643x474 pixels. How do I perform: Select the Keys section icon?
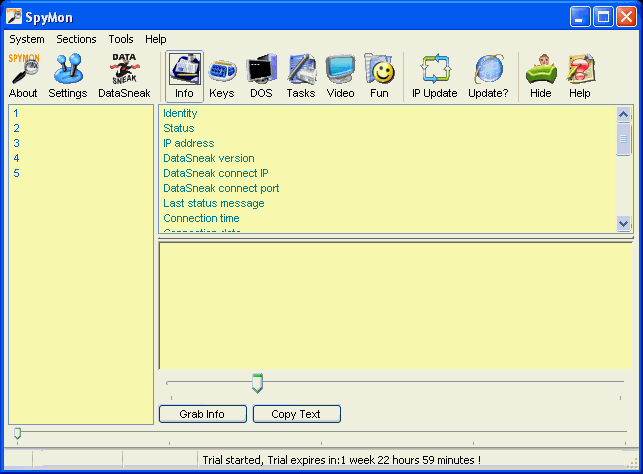[222, 76]
